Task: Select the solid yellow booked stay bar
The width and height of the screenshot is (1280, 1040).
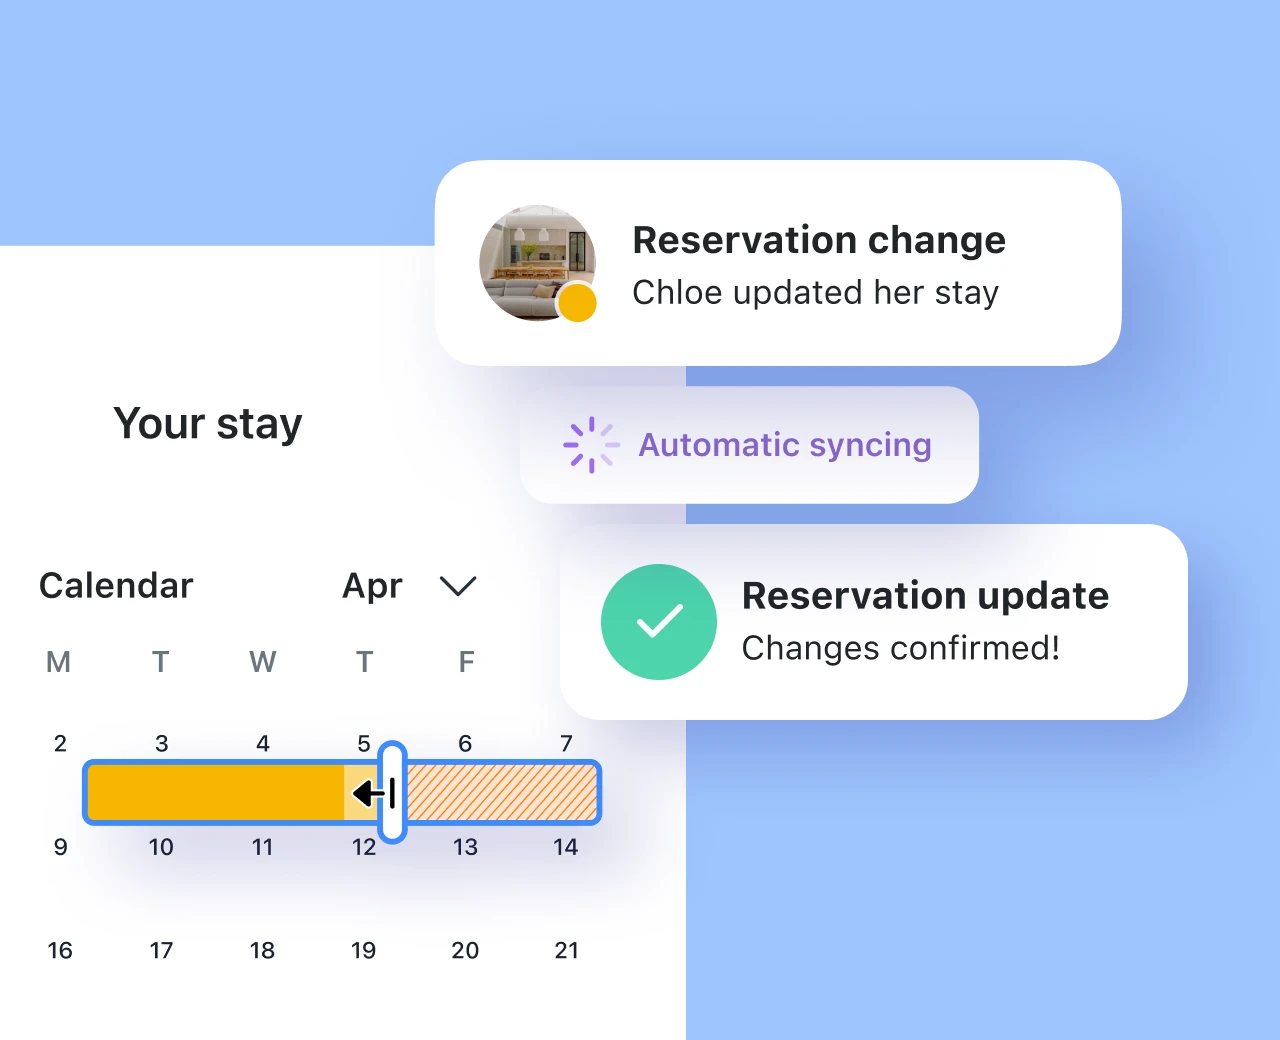Action: click(215, 793)
